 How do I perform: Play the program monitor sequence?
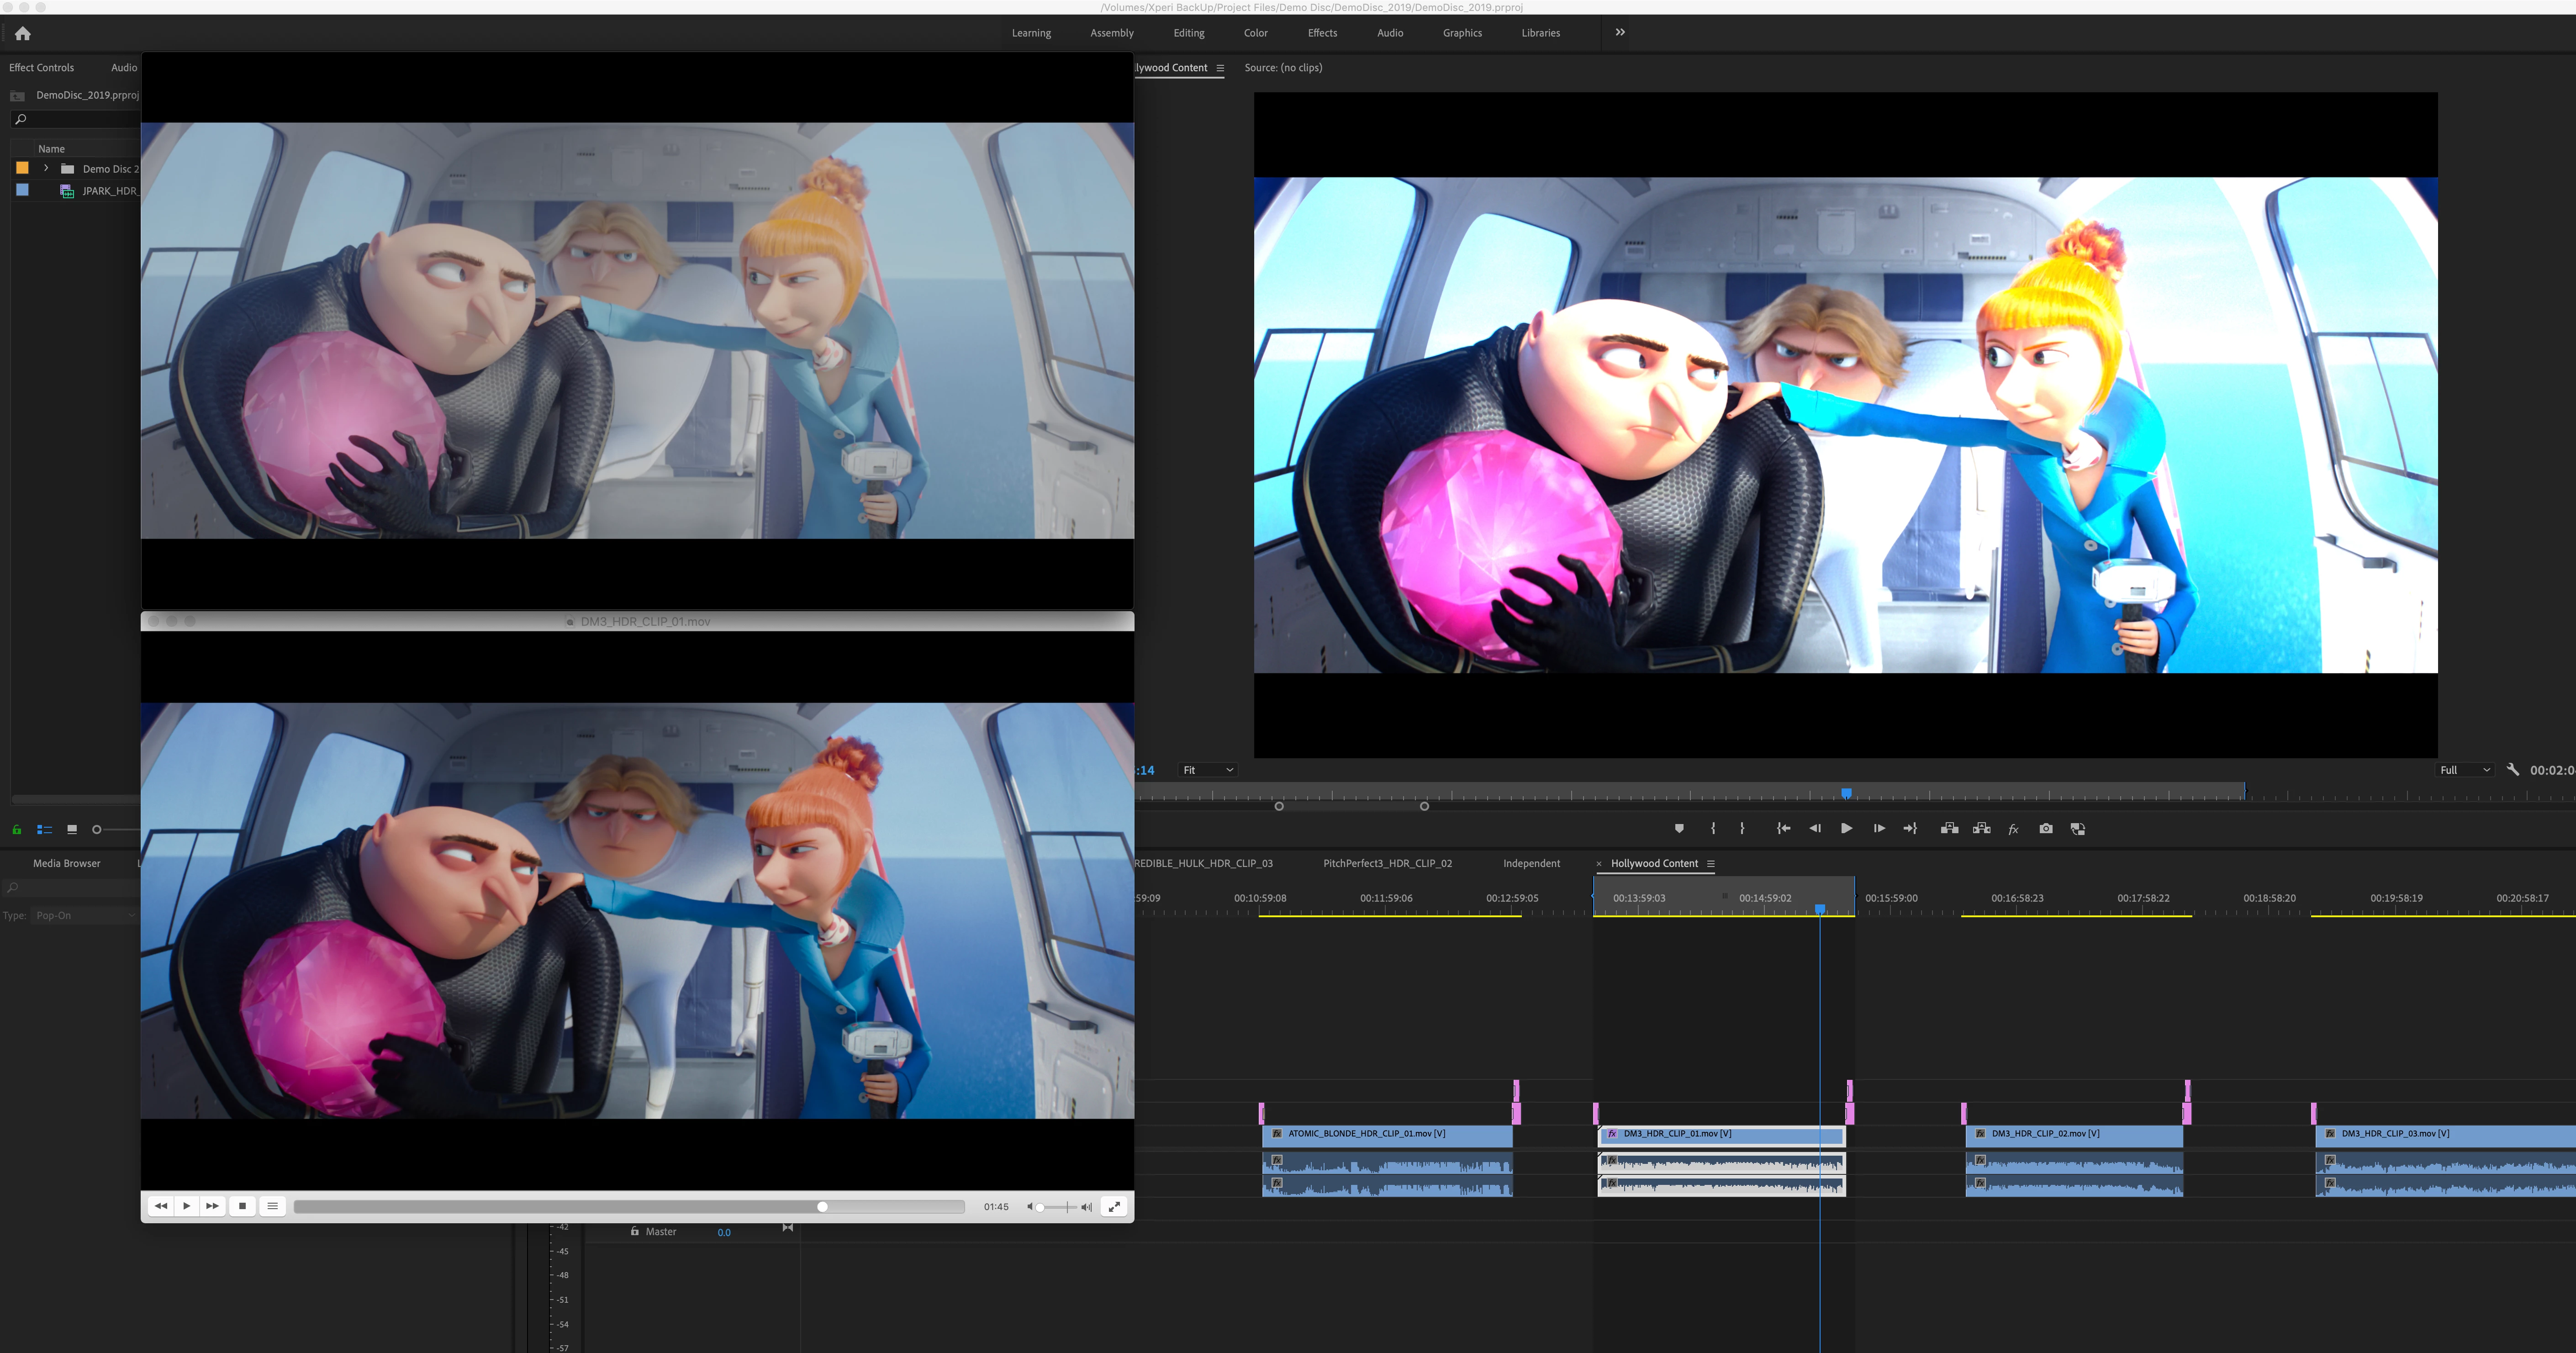click(x=1846, y=828)
